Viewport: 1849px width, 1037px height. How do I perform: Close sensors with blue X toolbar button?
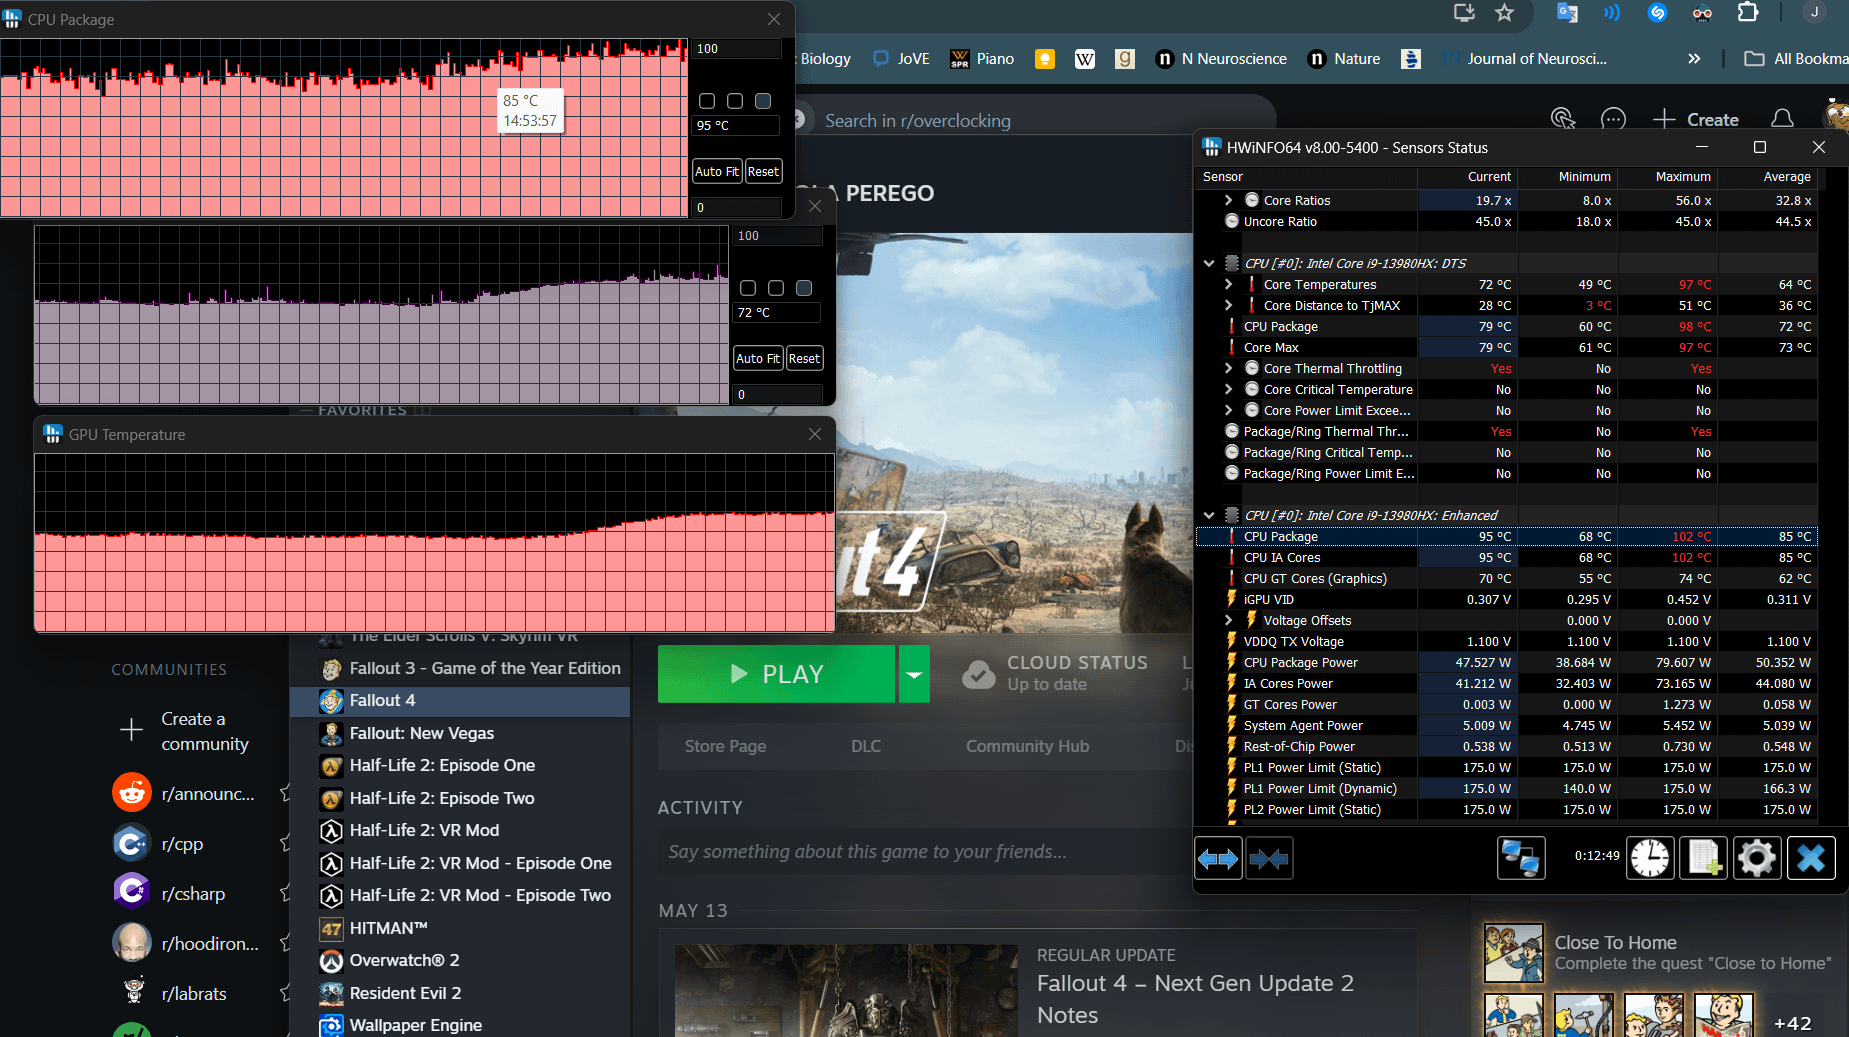coord(1811,858)
